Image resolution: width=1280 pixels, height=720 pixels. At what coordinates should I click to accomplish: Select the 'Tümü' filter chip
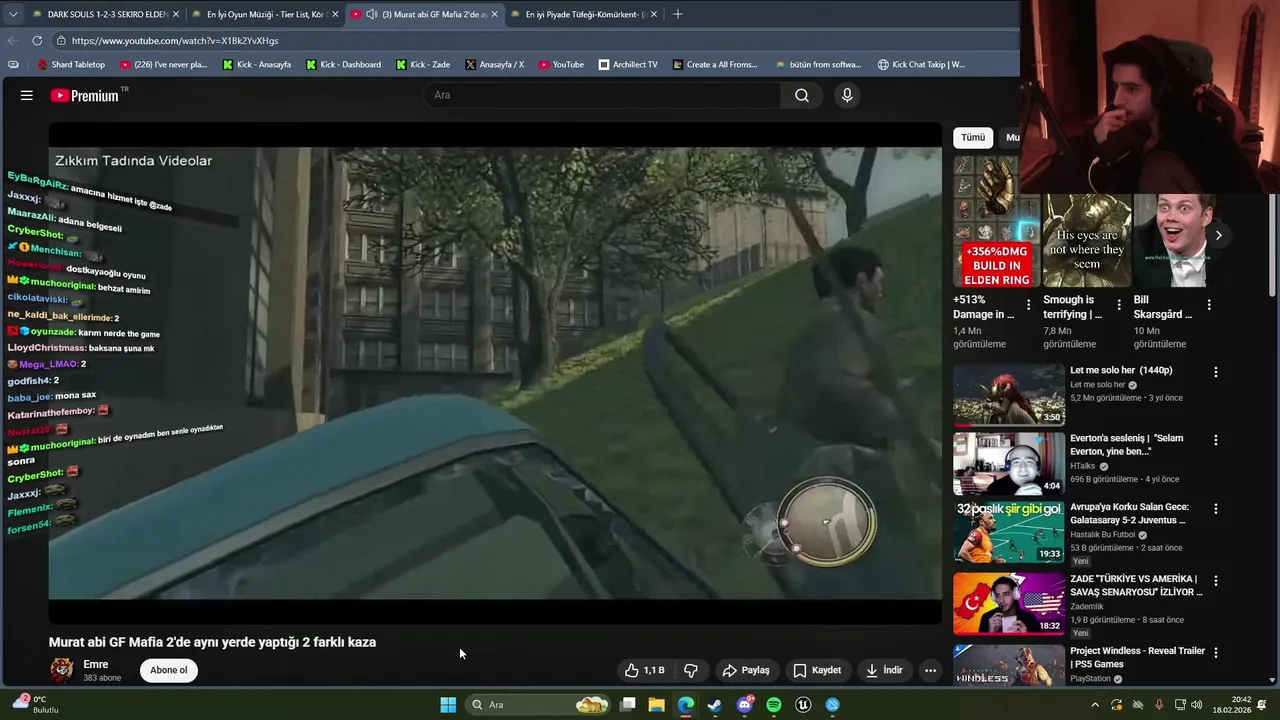[973, 138]
